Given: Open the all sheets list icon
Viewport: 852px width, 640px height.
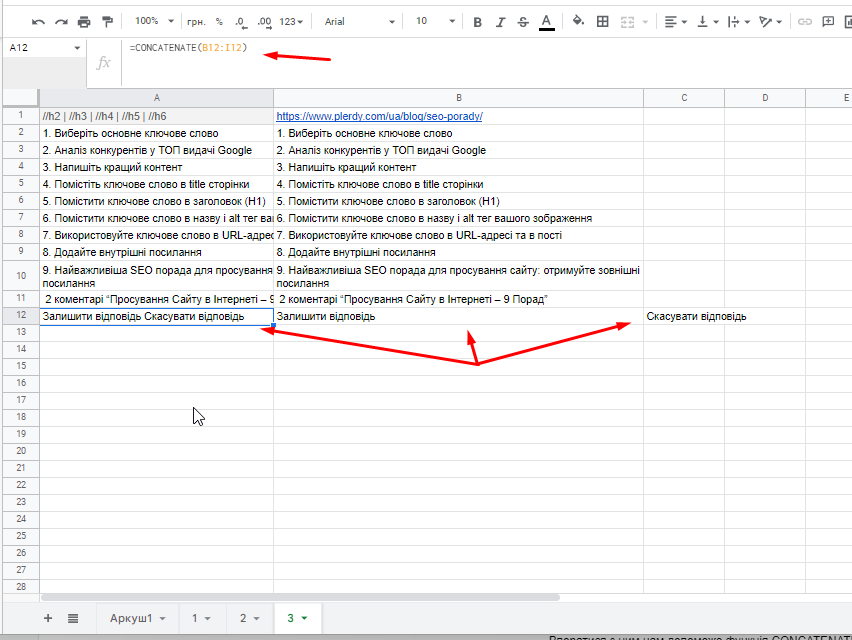Looking at the screenshot, I should coord(73,618).
